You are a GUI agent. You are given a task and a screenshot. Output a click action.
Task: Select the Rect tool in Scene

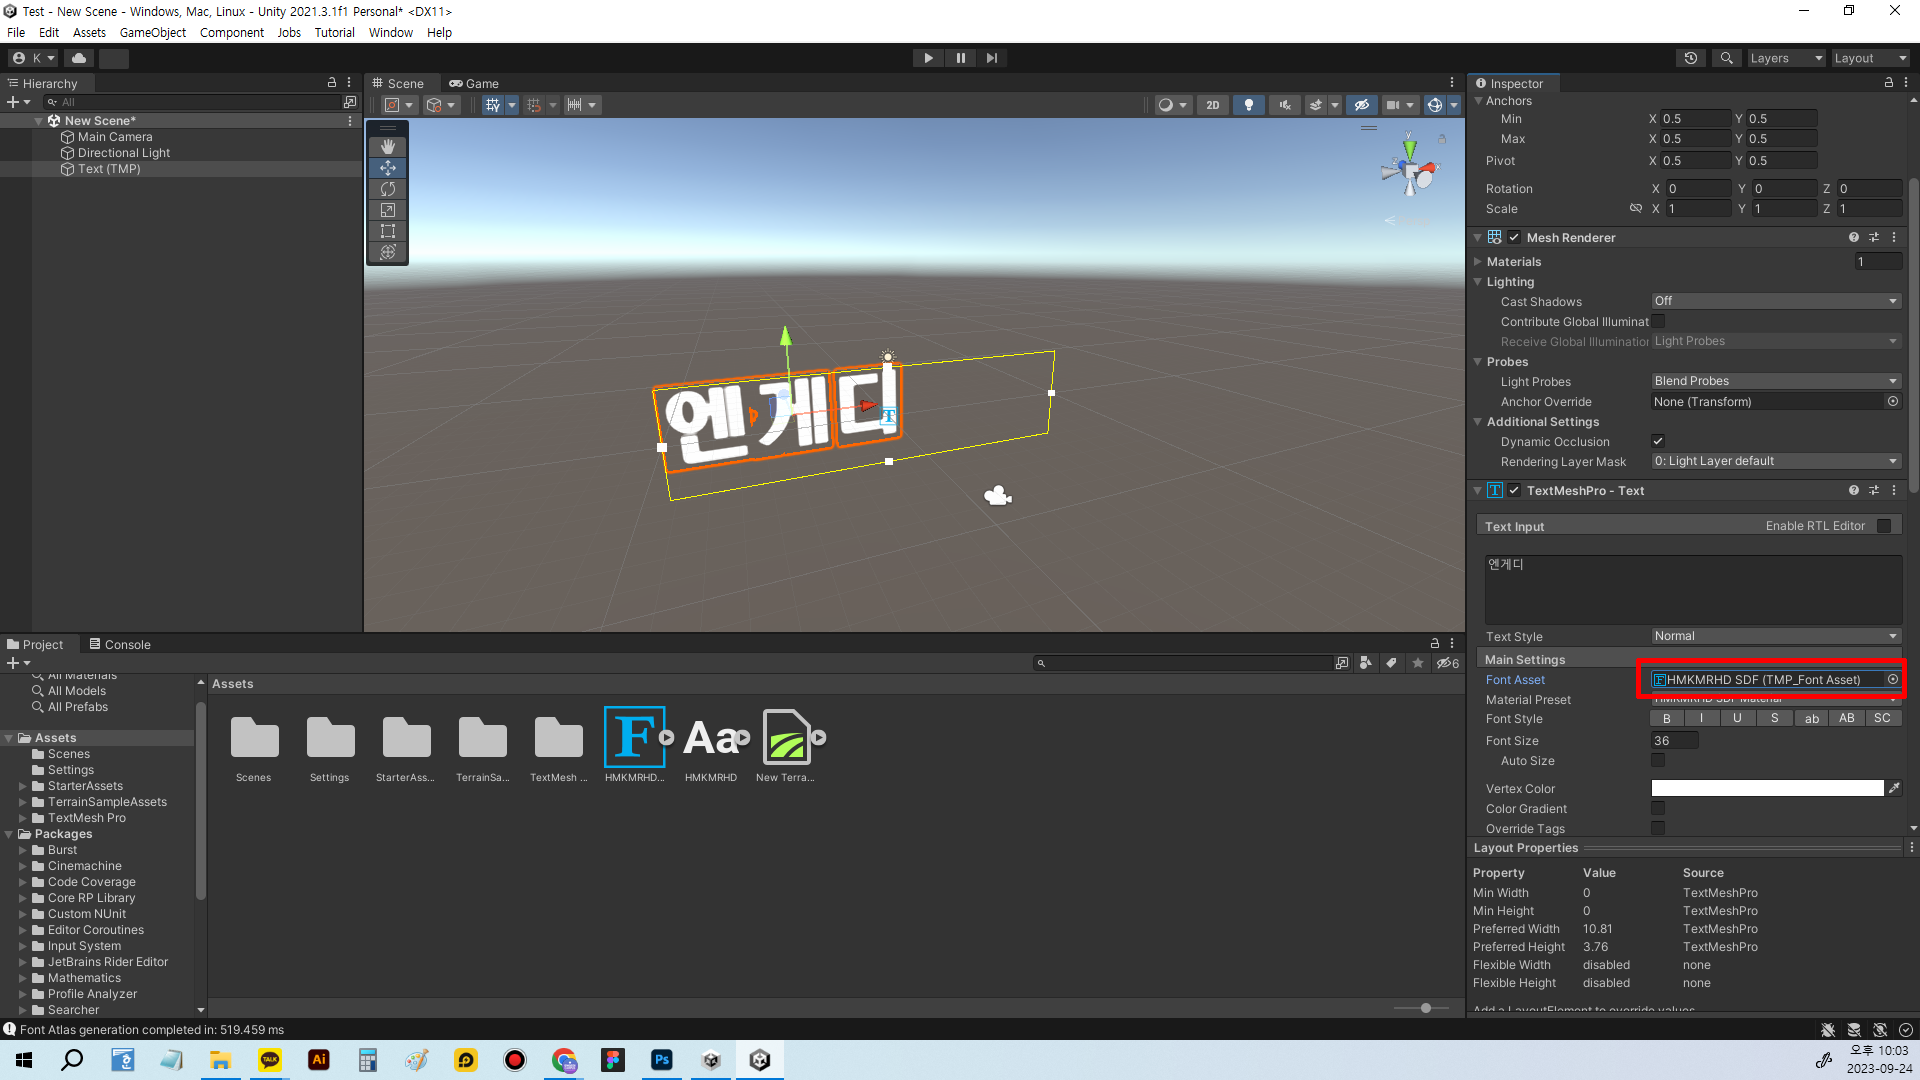(x=388, y=231)
